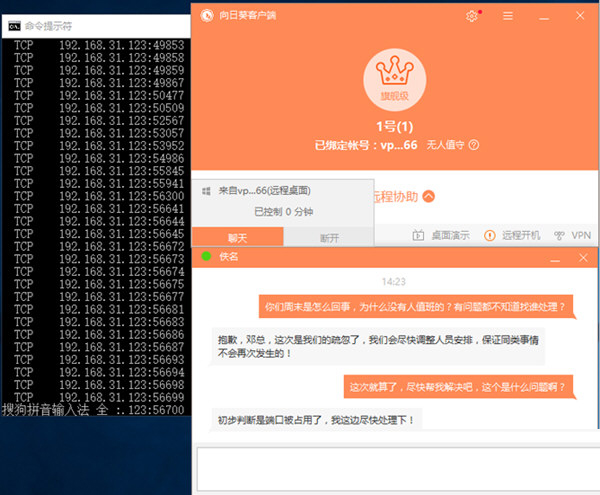Click the unattended help question mark icon

tap(474, 145)
